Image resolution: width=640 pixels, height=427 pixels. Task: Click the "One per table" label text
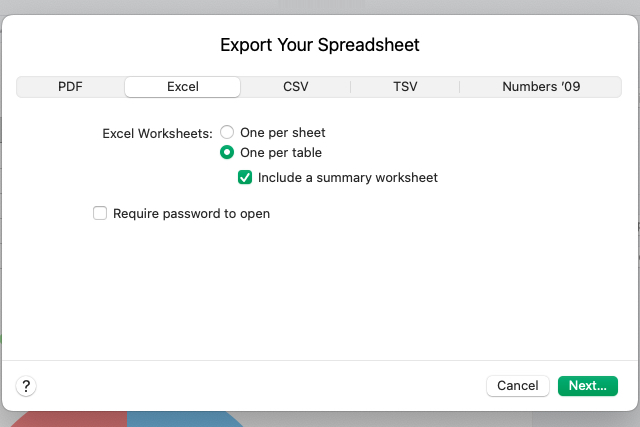tap(281, 153)
